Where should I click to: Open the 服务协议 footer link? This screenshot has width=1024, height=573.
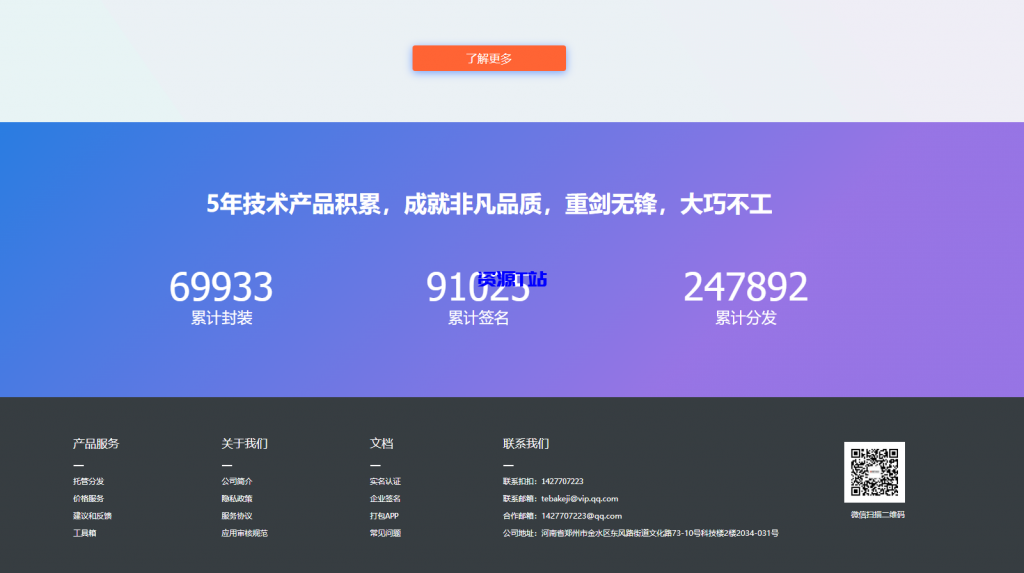pos(237,516)
